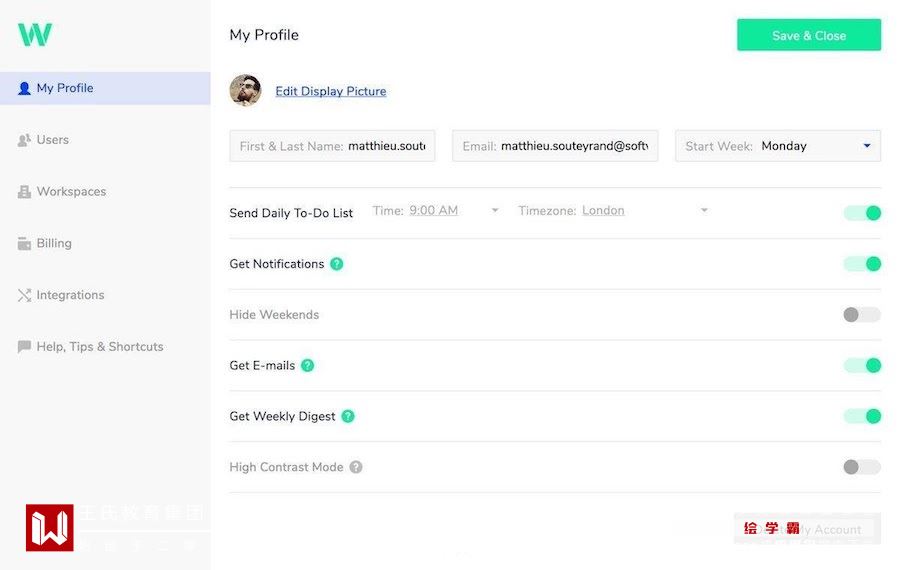Image resolution: width=900 pixels, height=570 pixels.
Task: Click help icon next to High Contrast Mode
Action: tap(356, 467)
